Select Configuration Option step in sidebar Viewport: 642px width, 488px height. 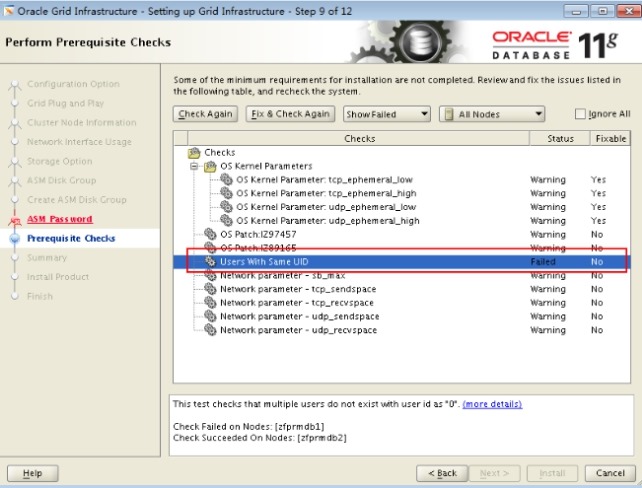73,84
